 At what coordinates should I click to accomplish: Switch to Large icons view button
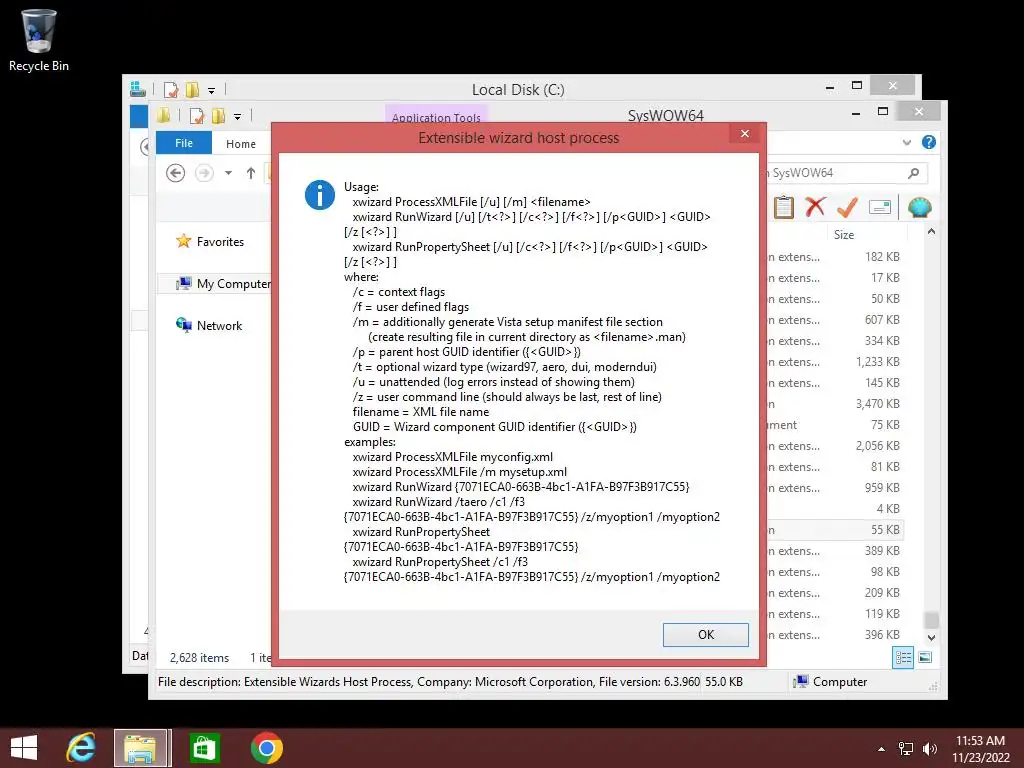pyautogui.click(x=925, y=658)
